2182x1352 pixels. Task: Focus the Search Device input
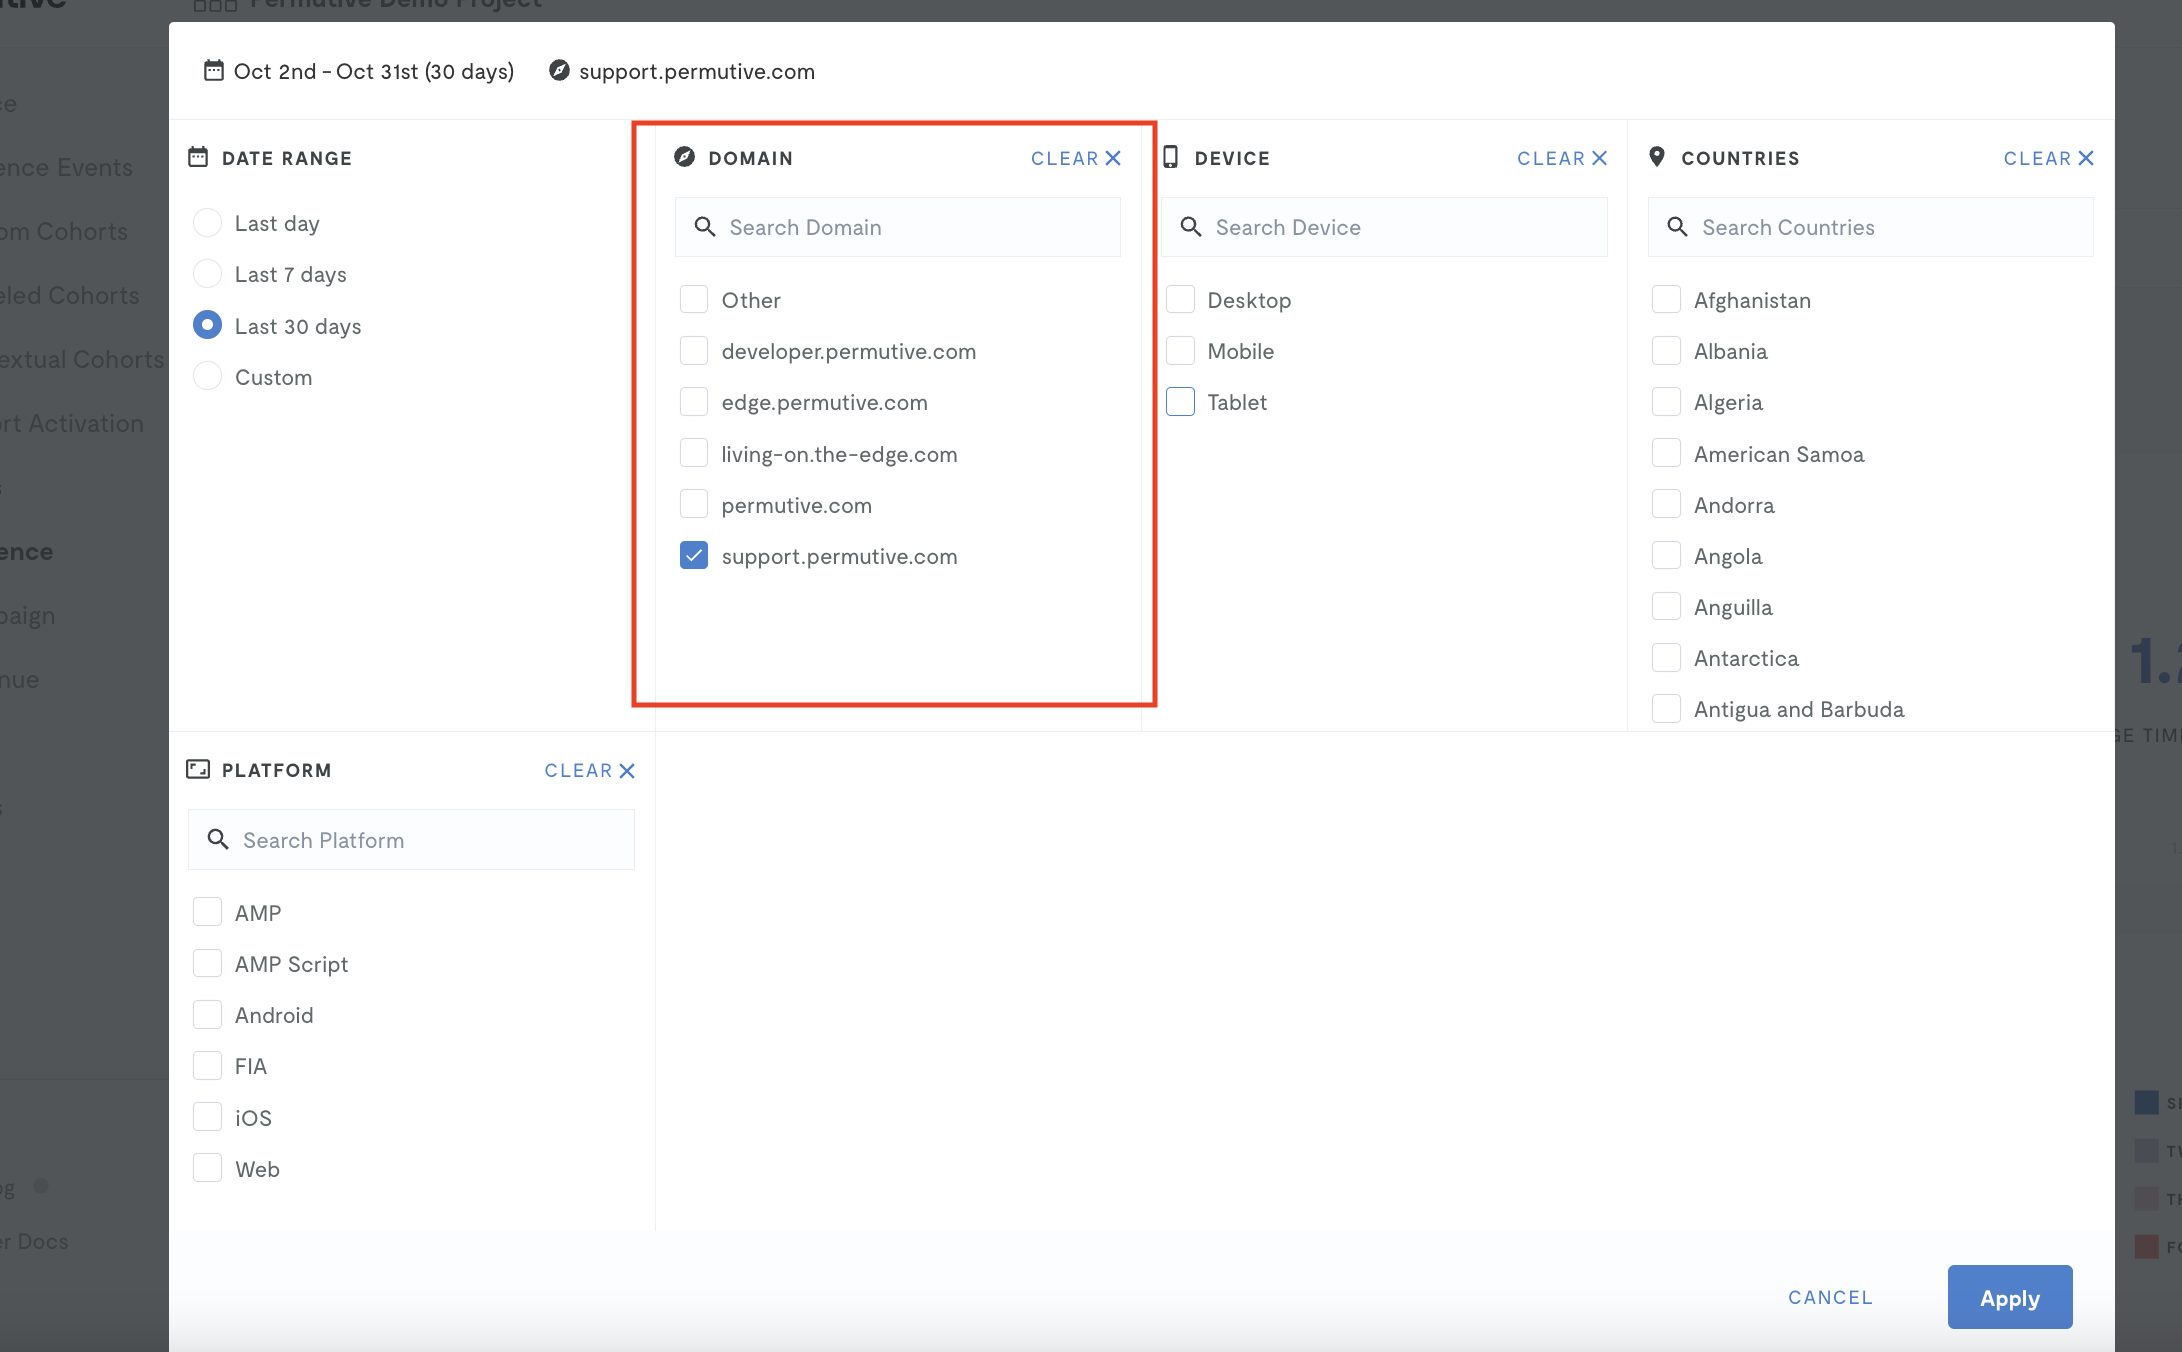(1384, 227)
